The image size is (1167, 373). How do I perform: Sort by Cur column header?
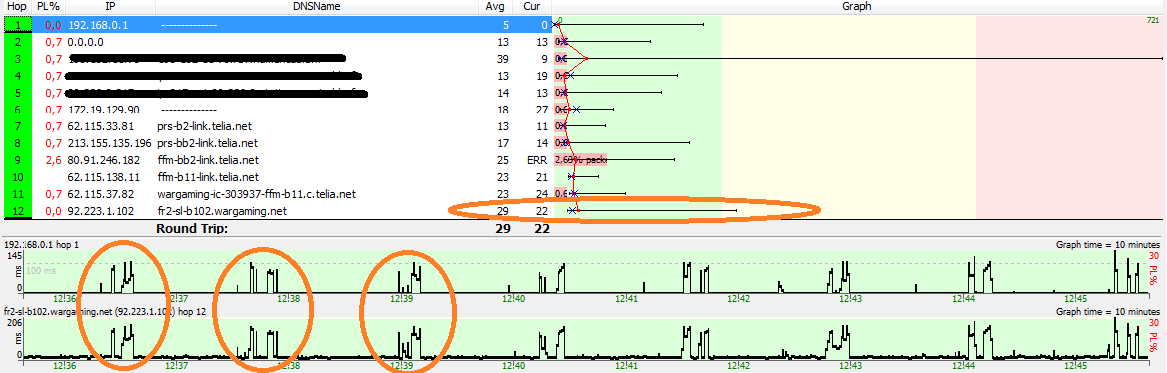point(531,6)
